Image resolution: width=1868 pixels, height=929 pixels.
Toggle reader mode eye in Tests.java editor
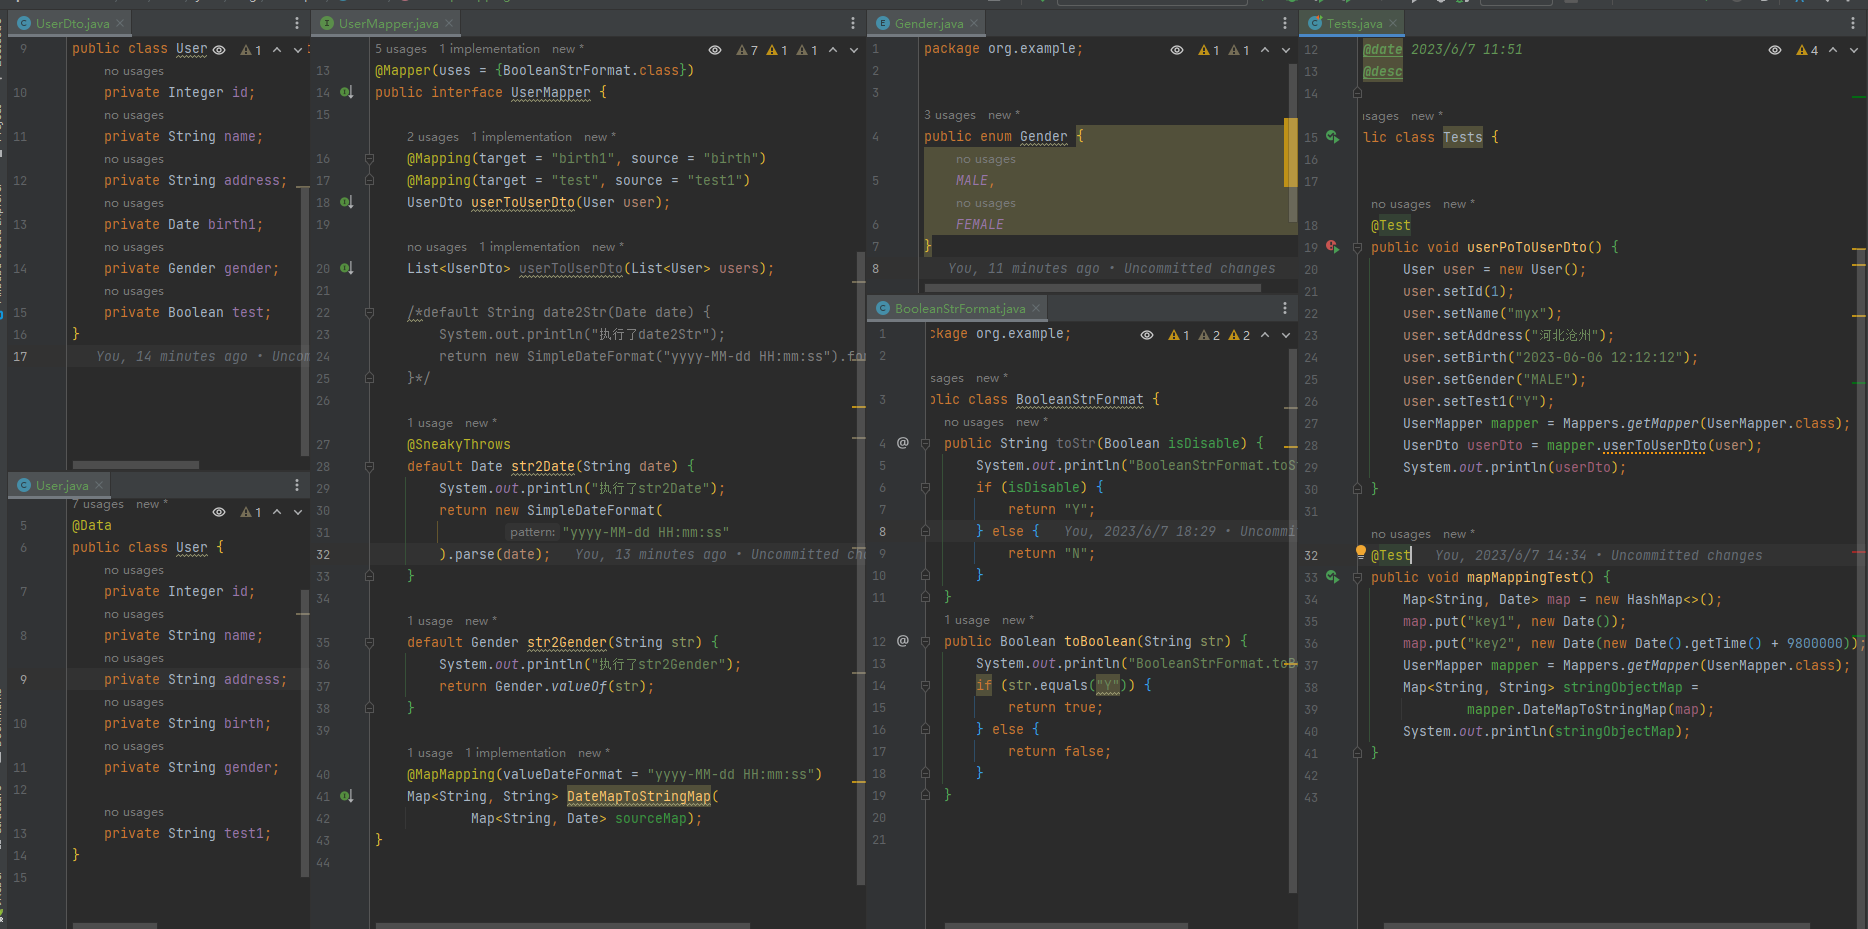tap(1775, 50)
